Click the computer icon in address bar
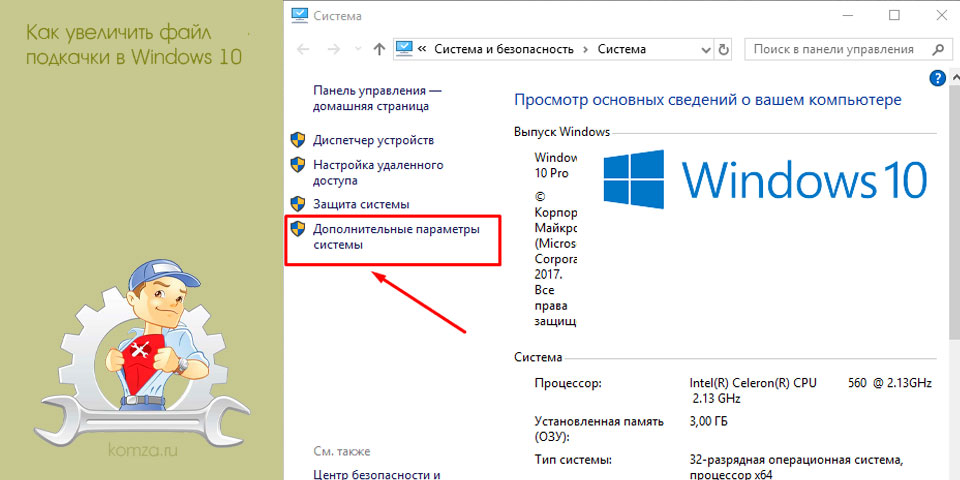This screenshot has width=960, height=480. 405,48
